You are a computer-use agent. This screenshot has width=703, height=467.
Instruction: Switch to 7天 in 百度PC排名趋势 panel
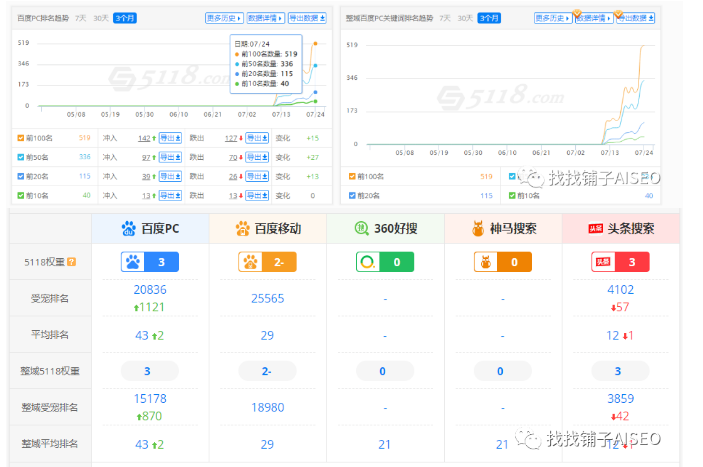pos(81,18)
